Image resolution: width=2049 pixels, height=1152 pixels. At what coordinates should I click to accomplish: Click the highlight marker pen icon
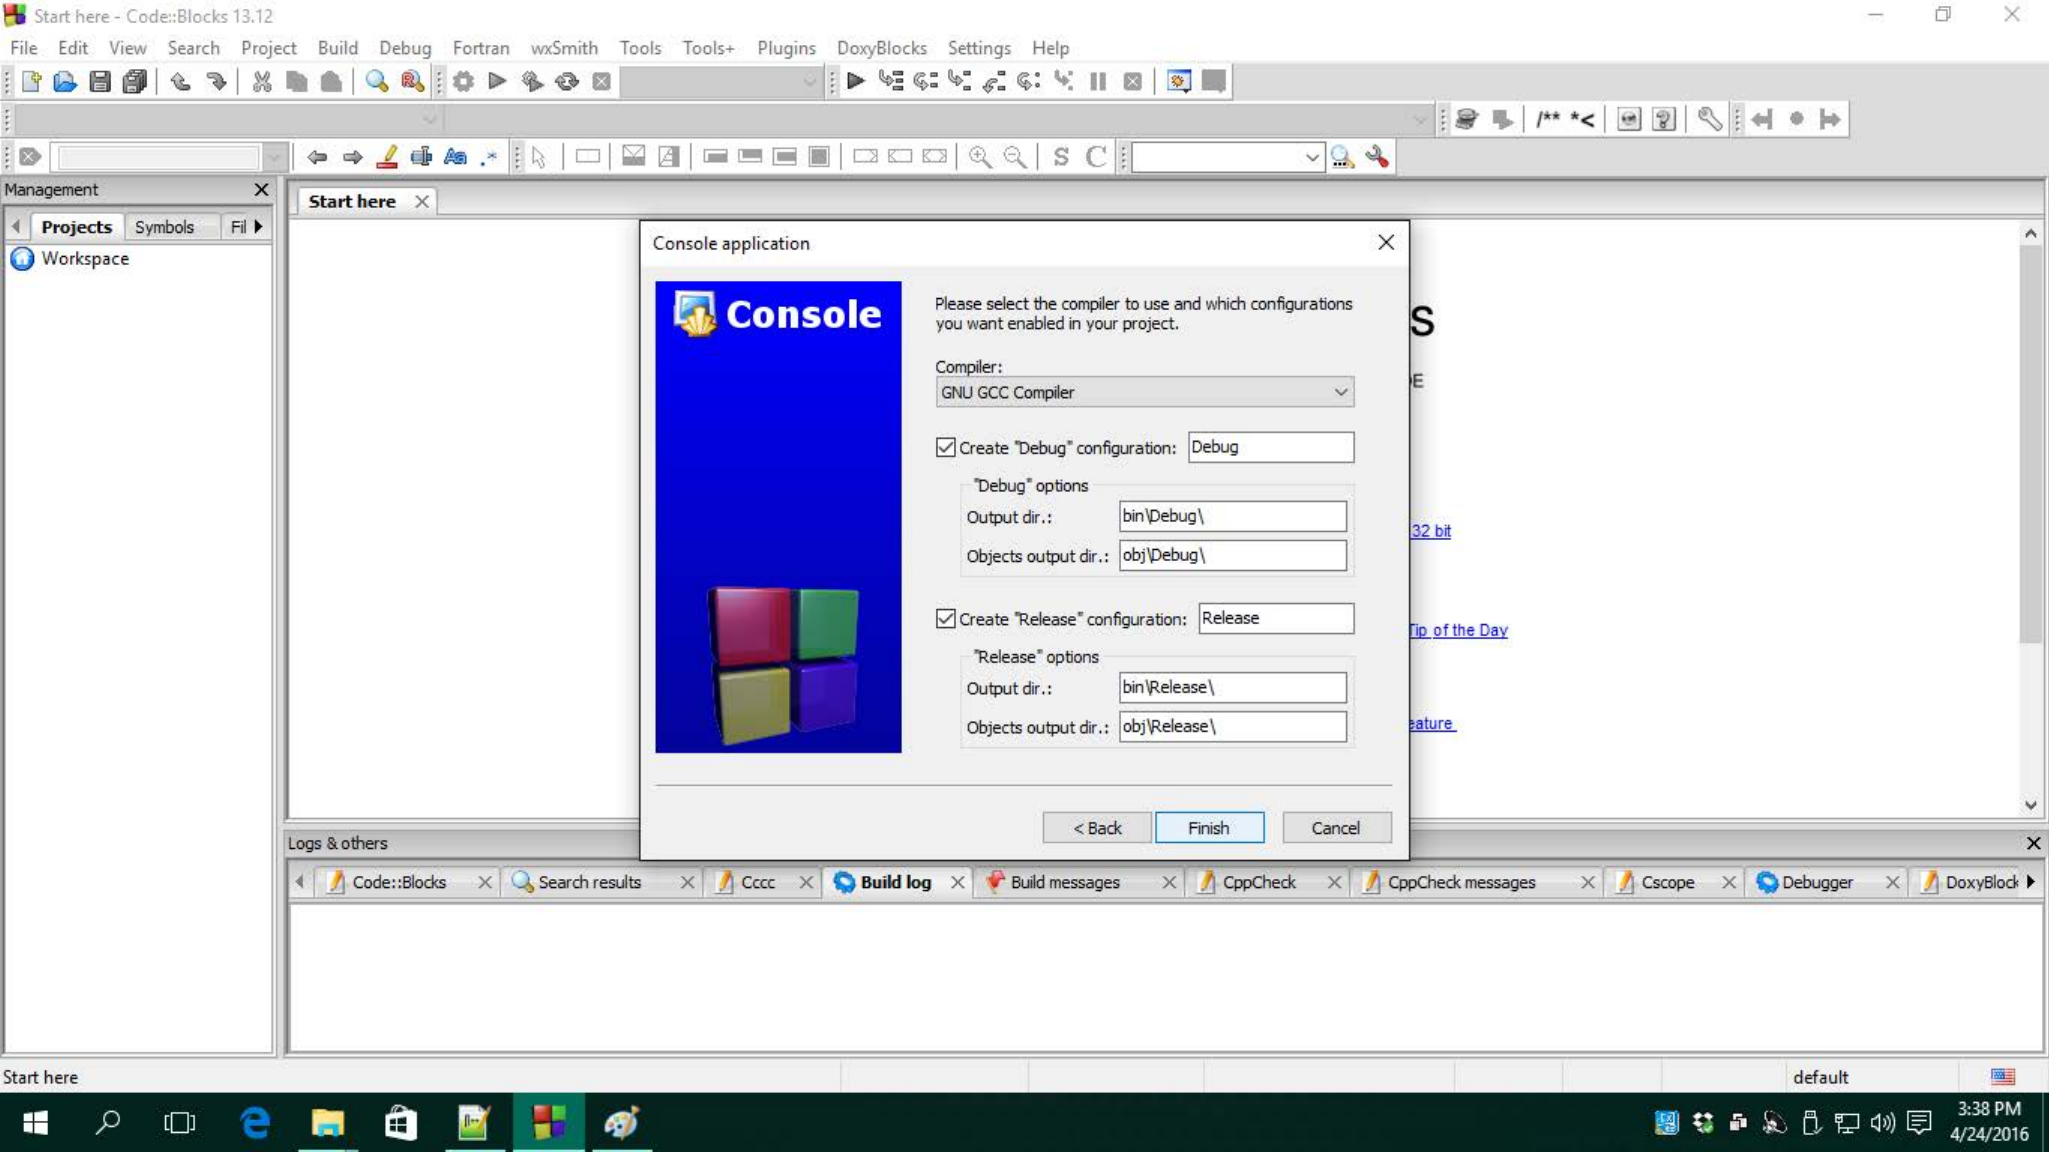[387, 157]
